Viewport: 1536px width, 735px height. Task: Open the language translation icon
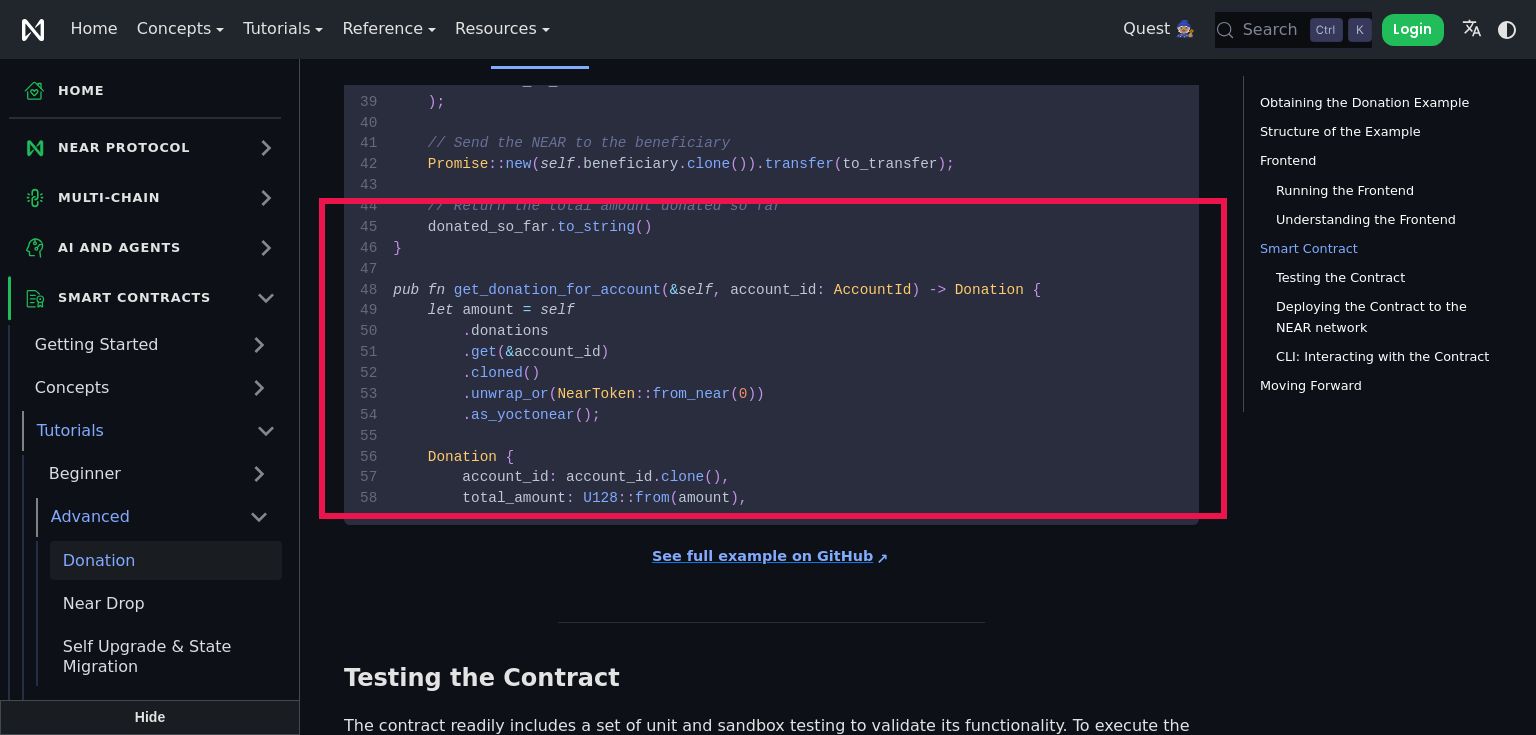(x=1472, y=30)
